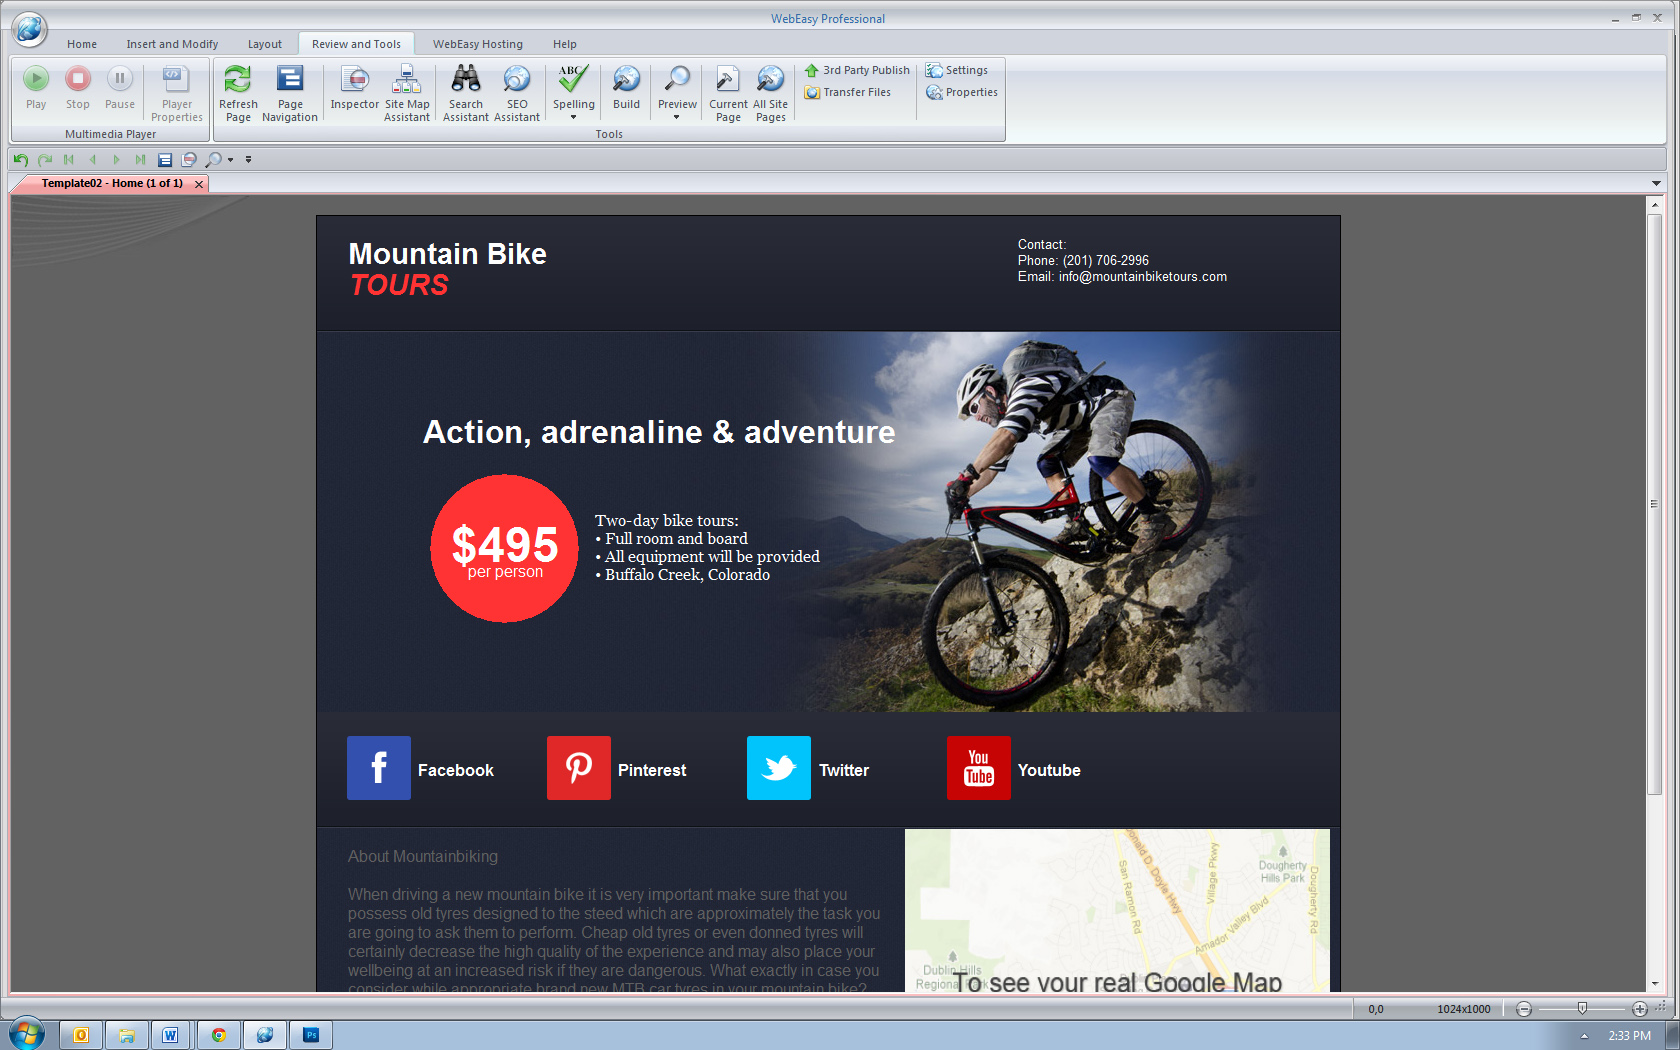Click the Transfer Files button
Screen dimensions: 1680x1050
[848, 92]
